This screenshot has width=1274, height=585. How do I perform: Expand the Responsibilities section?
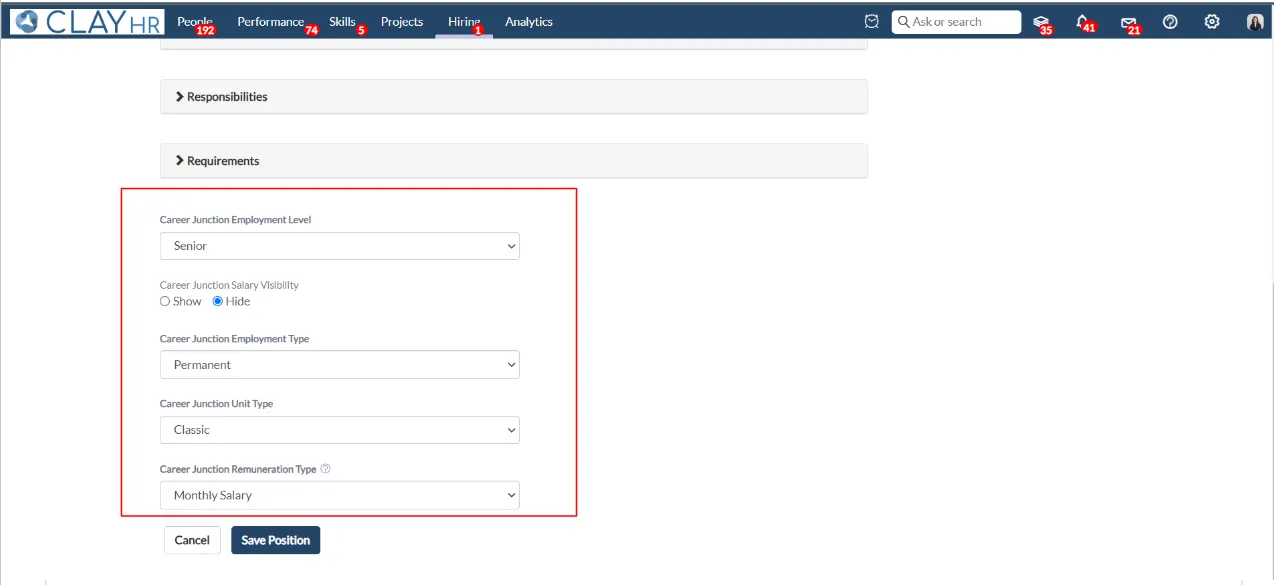(514, 97)
